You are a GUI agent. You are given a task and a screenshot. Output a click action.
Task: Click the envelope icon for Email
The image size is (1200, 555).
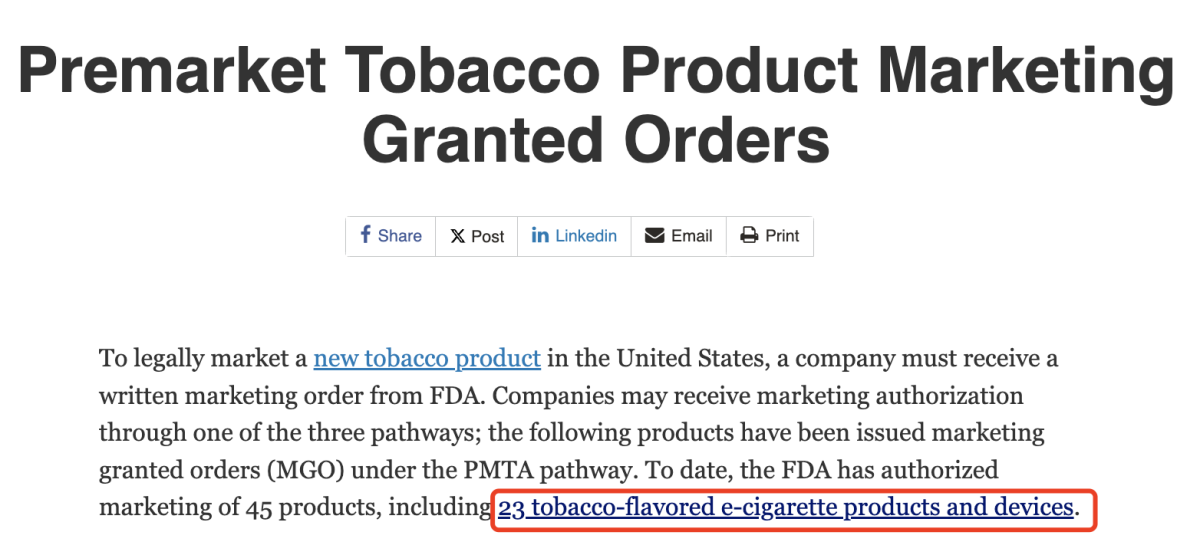tap(655, 235)
